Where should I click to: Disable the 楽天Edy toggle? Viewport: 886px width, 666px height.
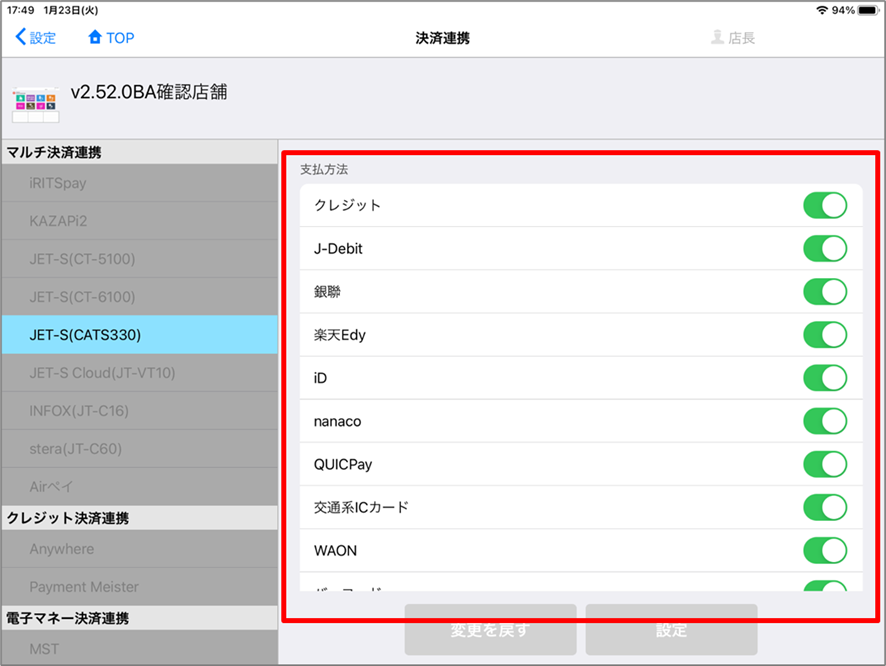[x=825, y=334]
